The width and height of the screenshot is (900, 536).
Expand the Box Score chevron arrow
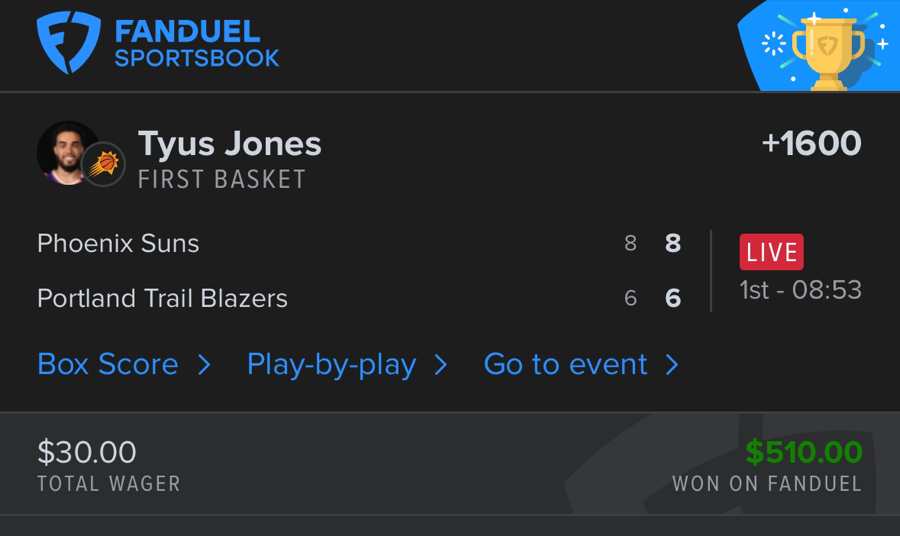click(204, 365)
